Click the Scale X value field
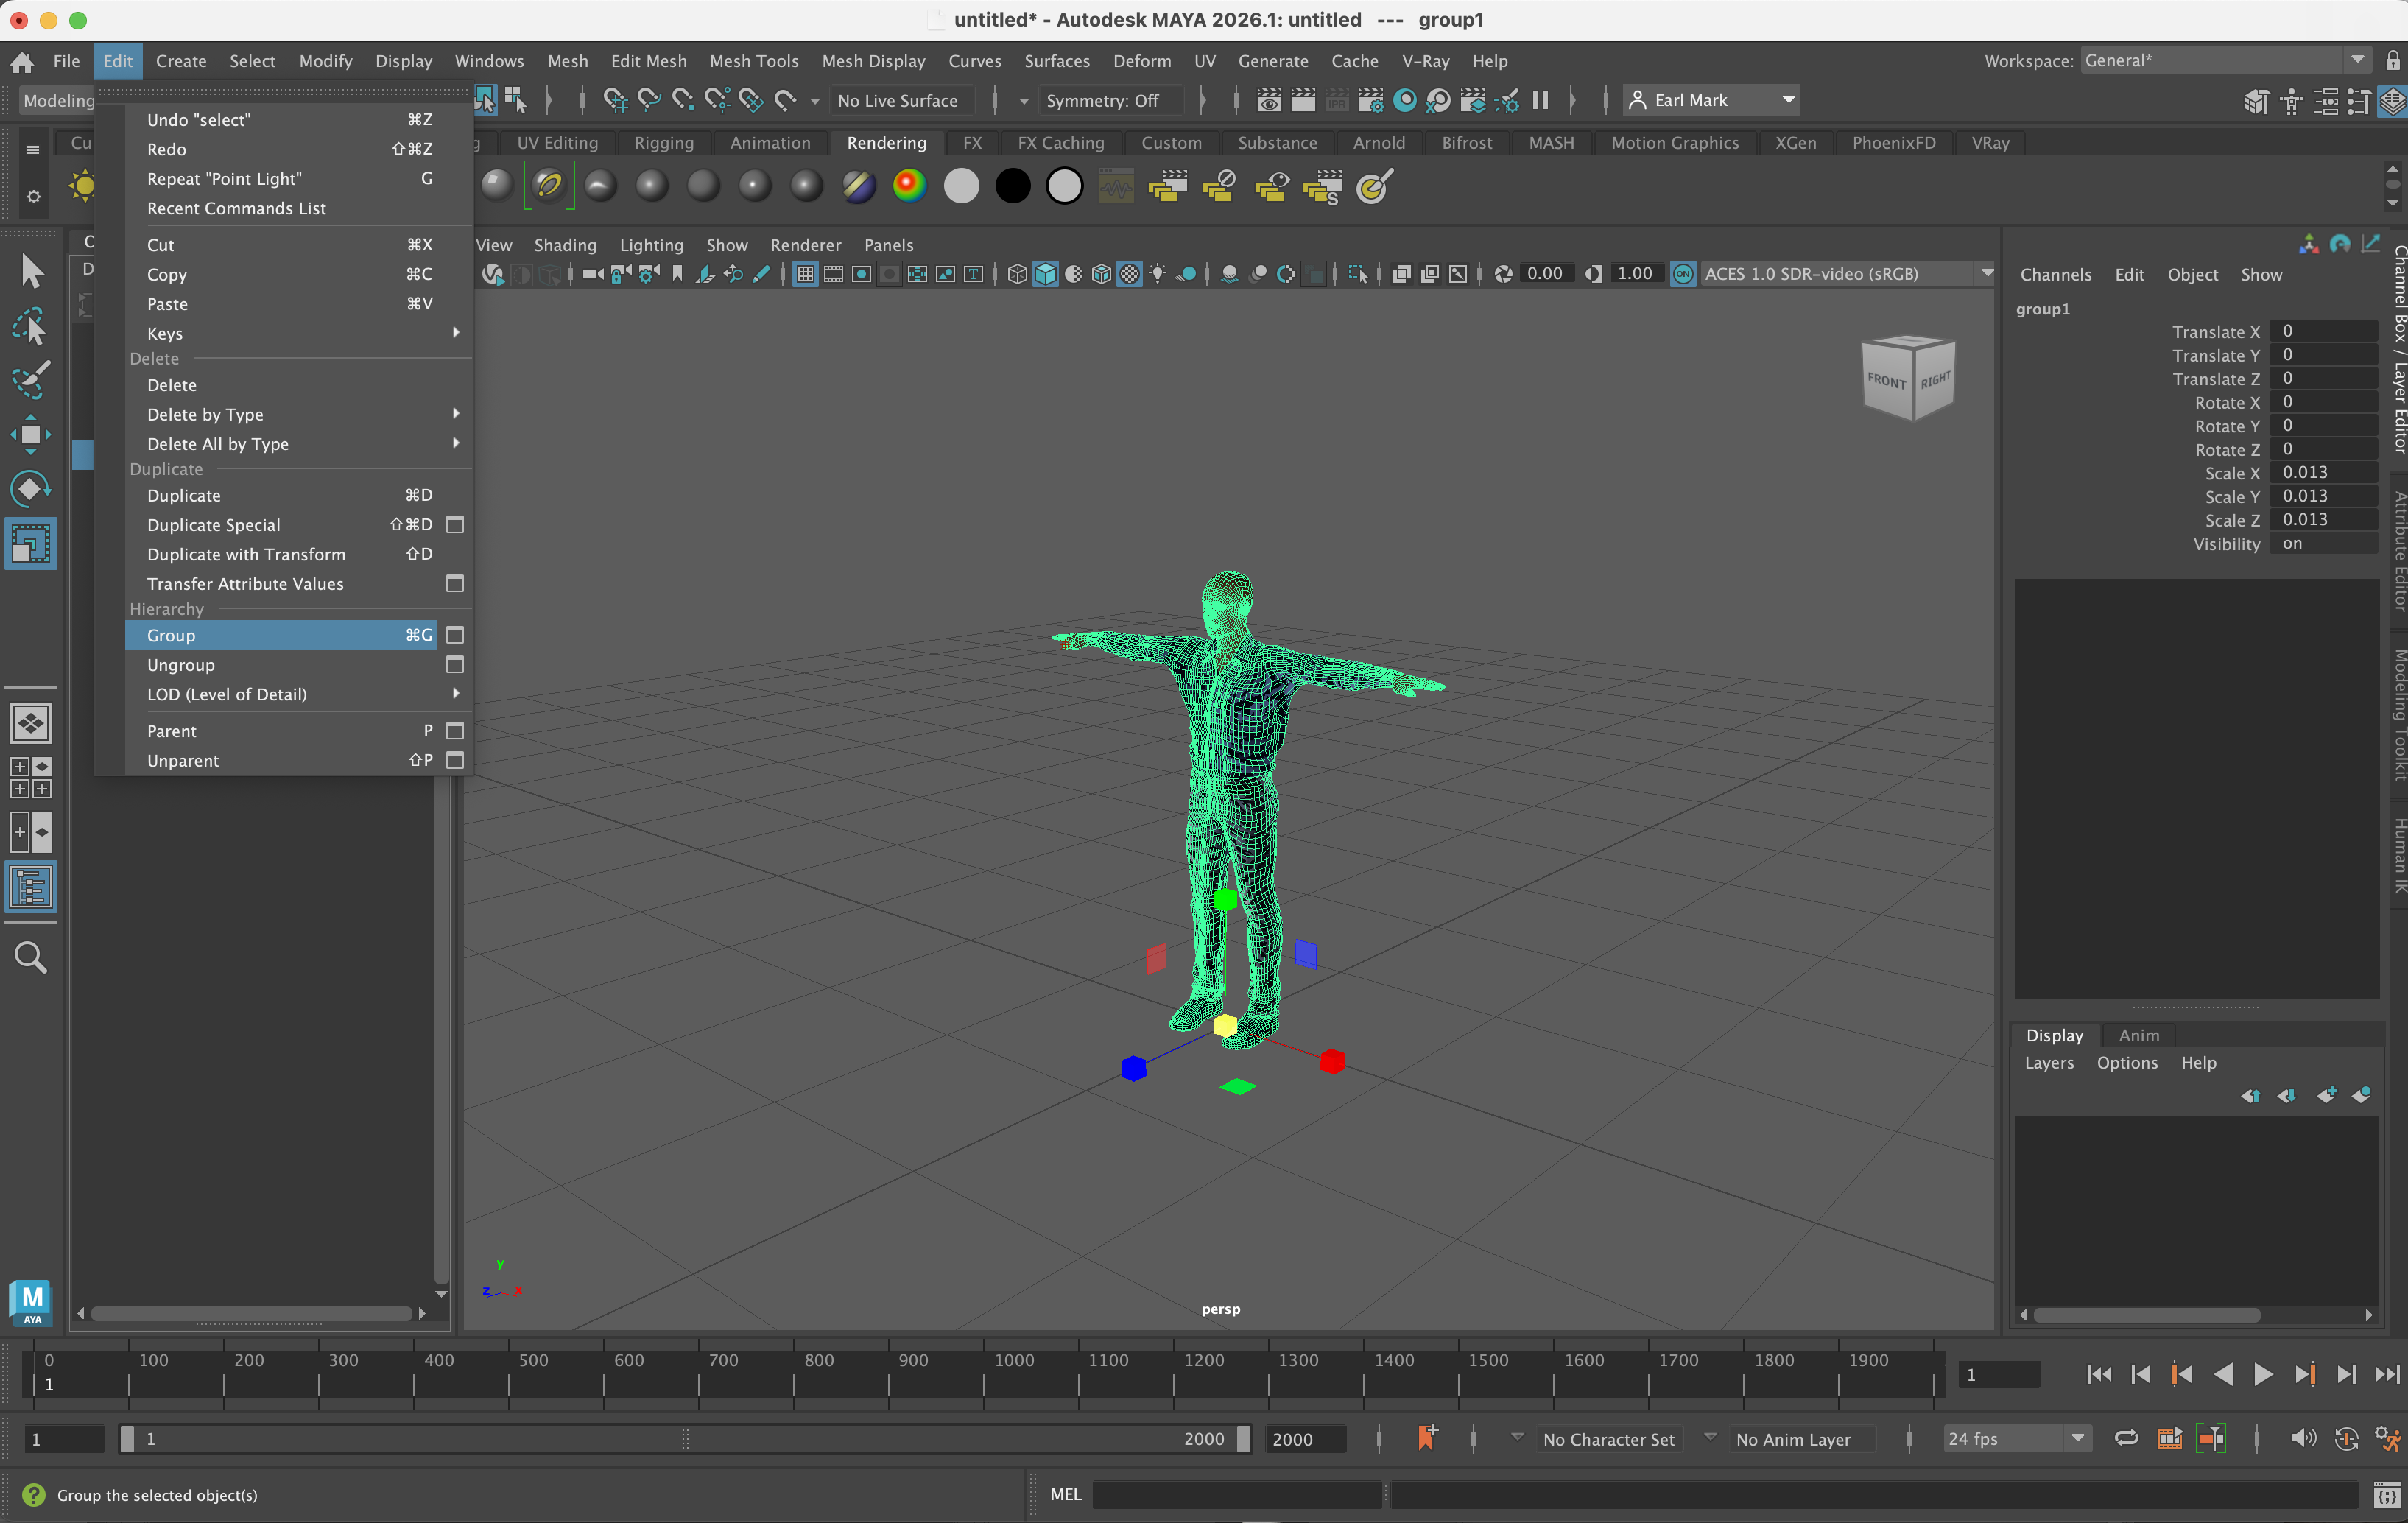The height and width of the screenshot is (1523, 2408). (2322, 473)
